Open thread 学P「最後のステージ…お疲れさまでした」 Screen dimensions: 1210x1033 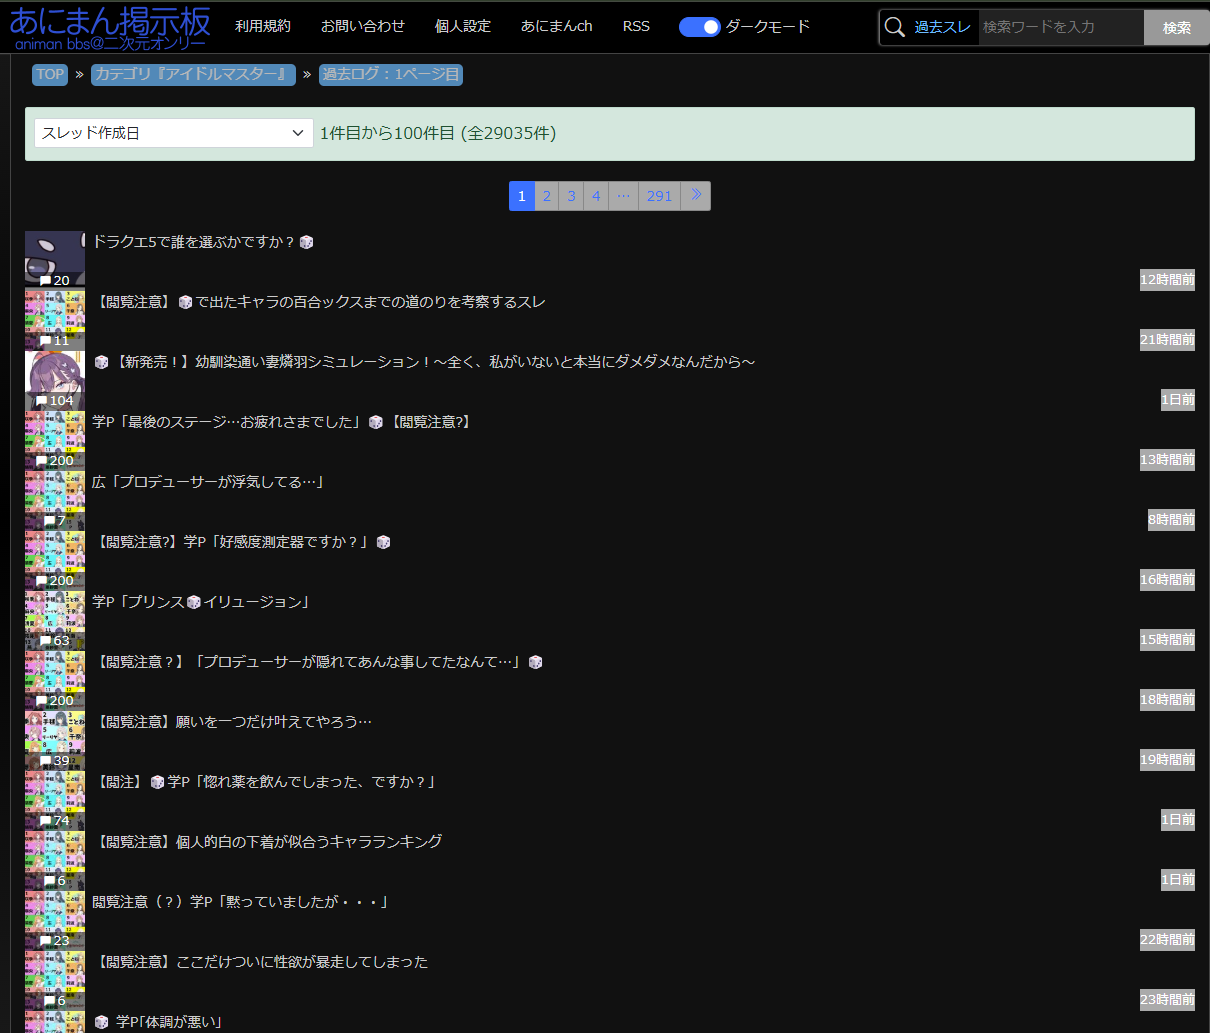click(x=283, y=422)
